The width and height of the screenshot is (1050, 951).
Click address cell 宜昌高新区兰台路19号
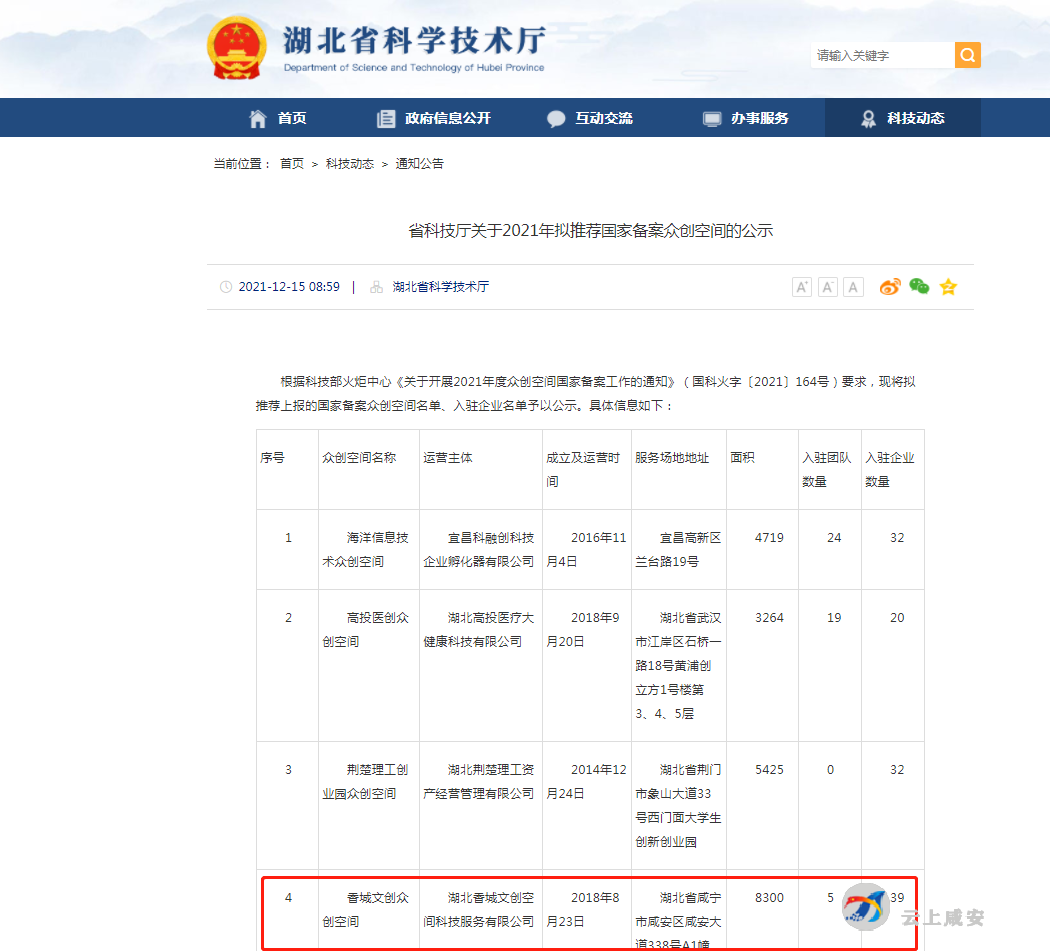point(678,549)
